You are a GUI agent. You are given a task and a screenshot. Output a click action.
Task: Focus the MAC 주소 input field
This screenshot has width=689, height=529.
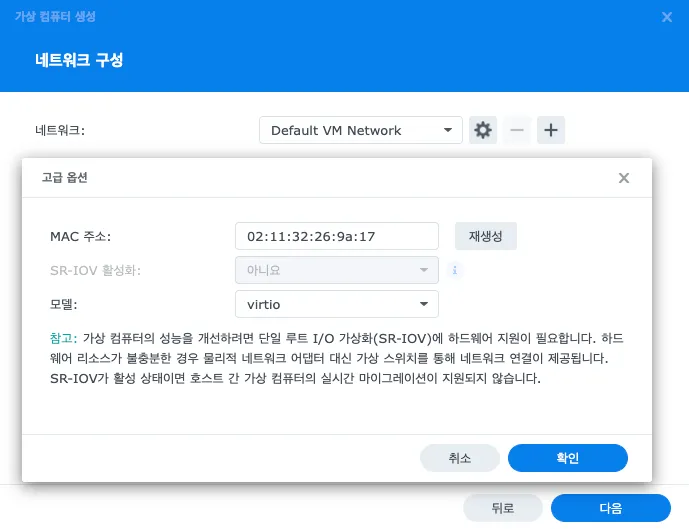[337, 236]
